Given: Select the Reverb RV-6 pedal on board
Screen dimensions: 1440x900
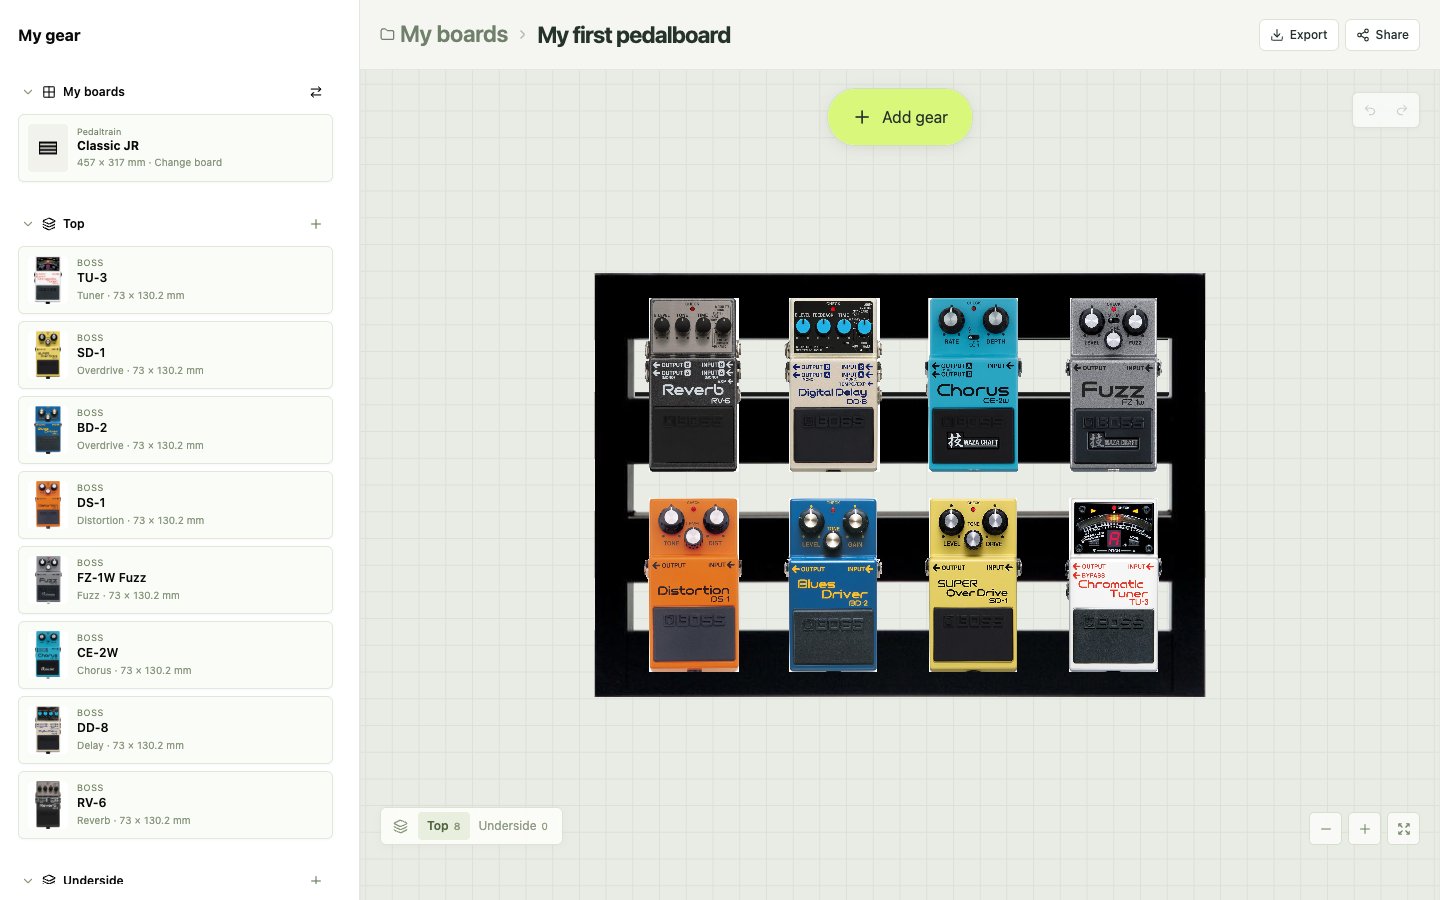Looking at the screenshot, I should click(693, 385).
